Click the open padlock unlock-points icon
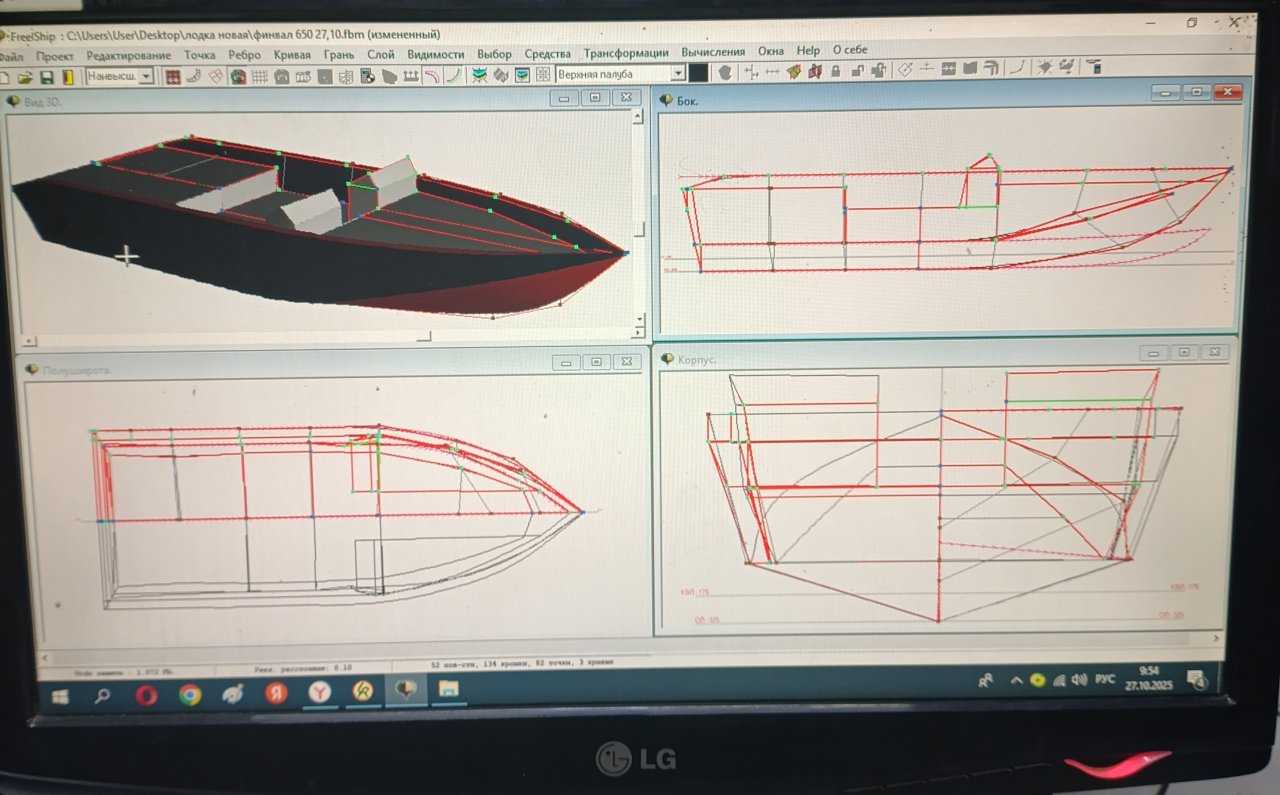The image size is (1280, 795). (x=857, y=71)
